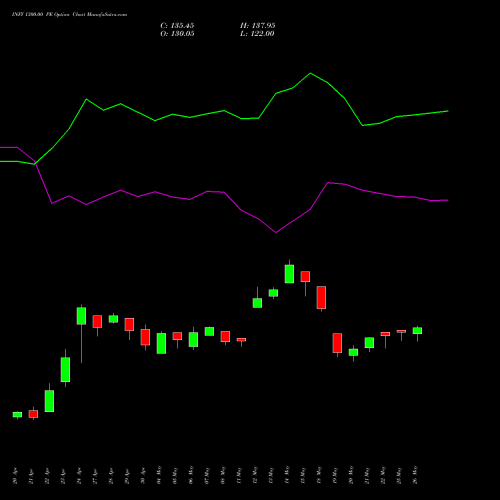This screenshot has height=500, width=500.
Task: Click the 30 Apr date label
Action: tap(143, 476)
